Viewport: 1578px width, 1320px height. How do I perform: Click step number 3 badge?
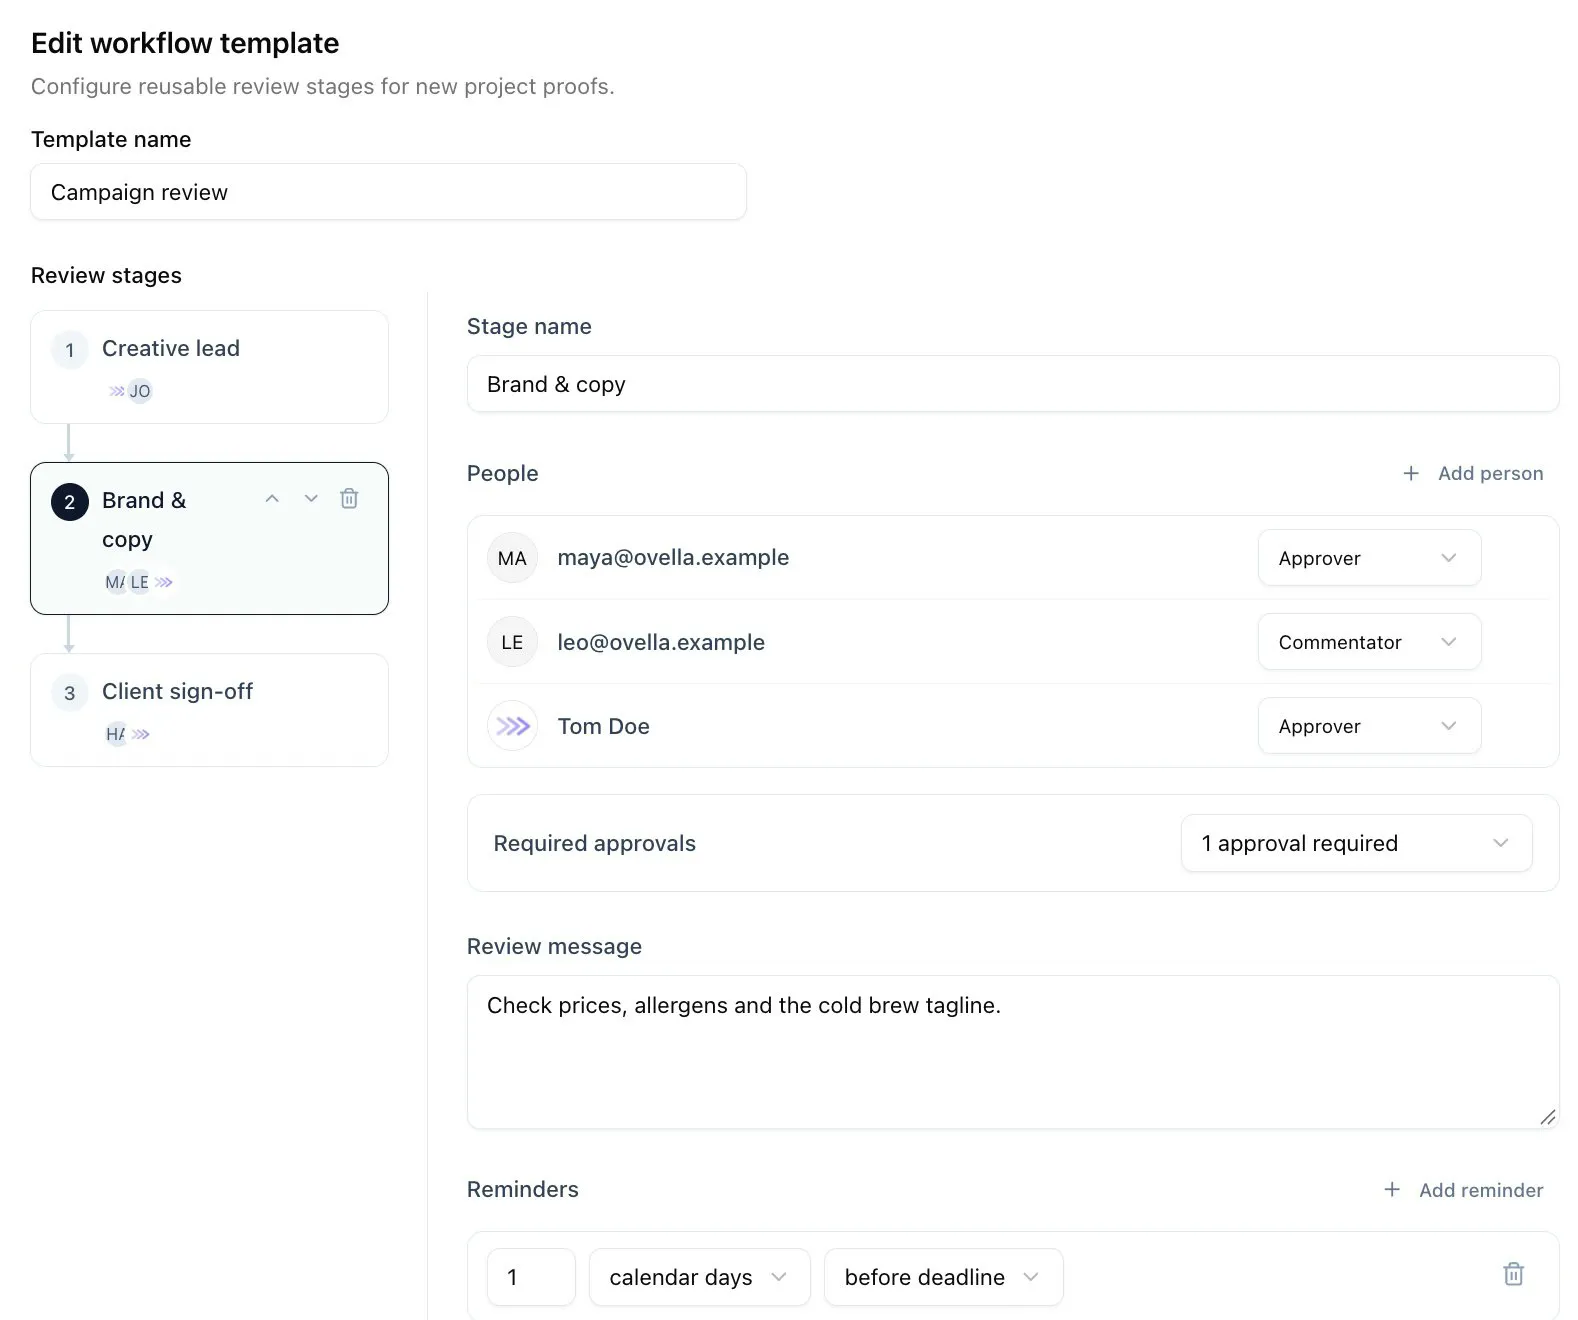pos(70,693)
